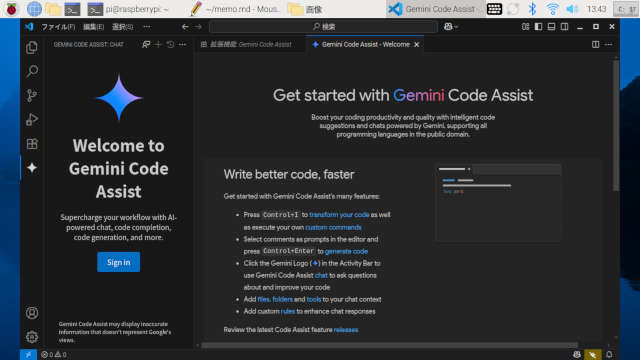640x360 pixels.
Task: Open chat history in Gemini panel
Action: point(170,44)
